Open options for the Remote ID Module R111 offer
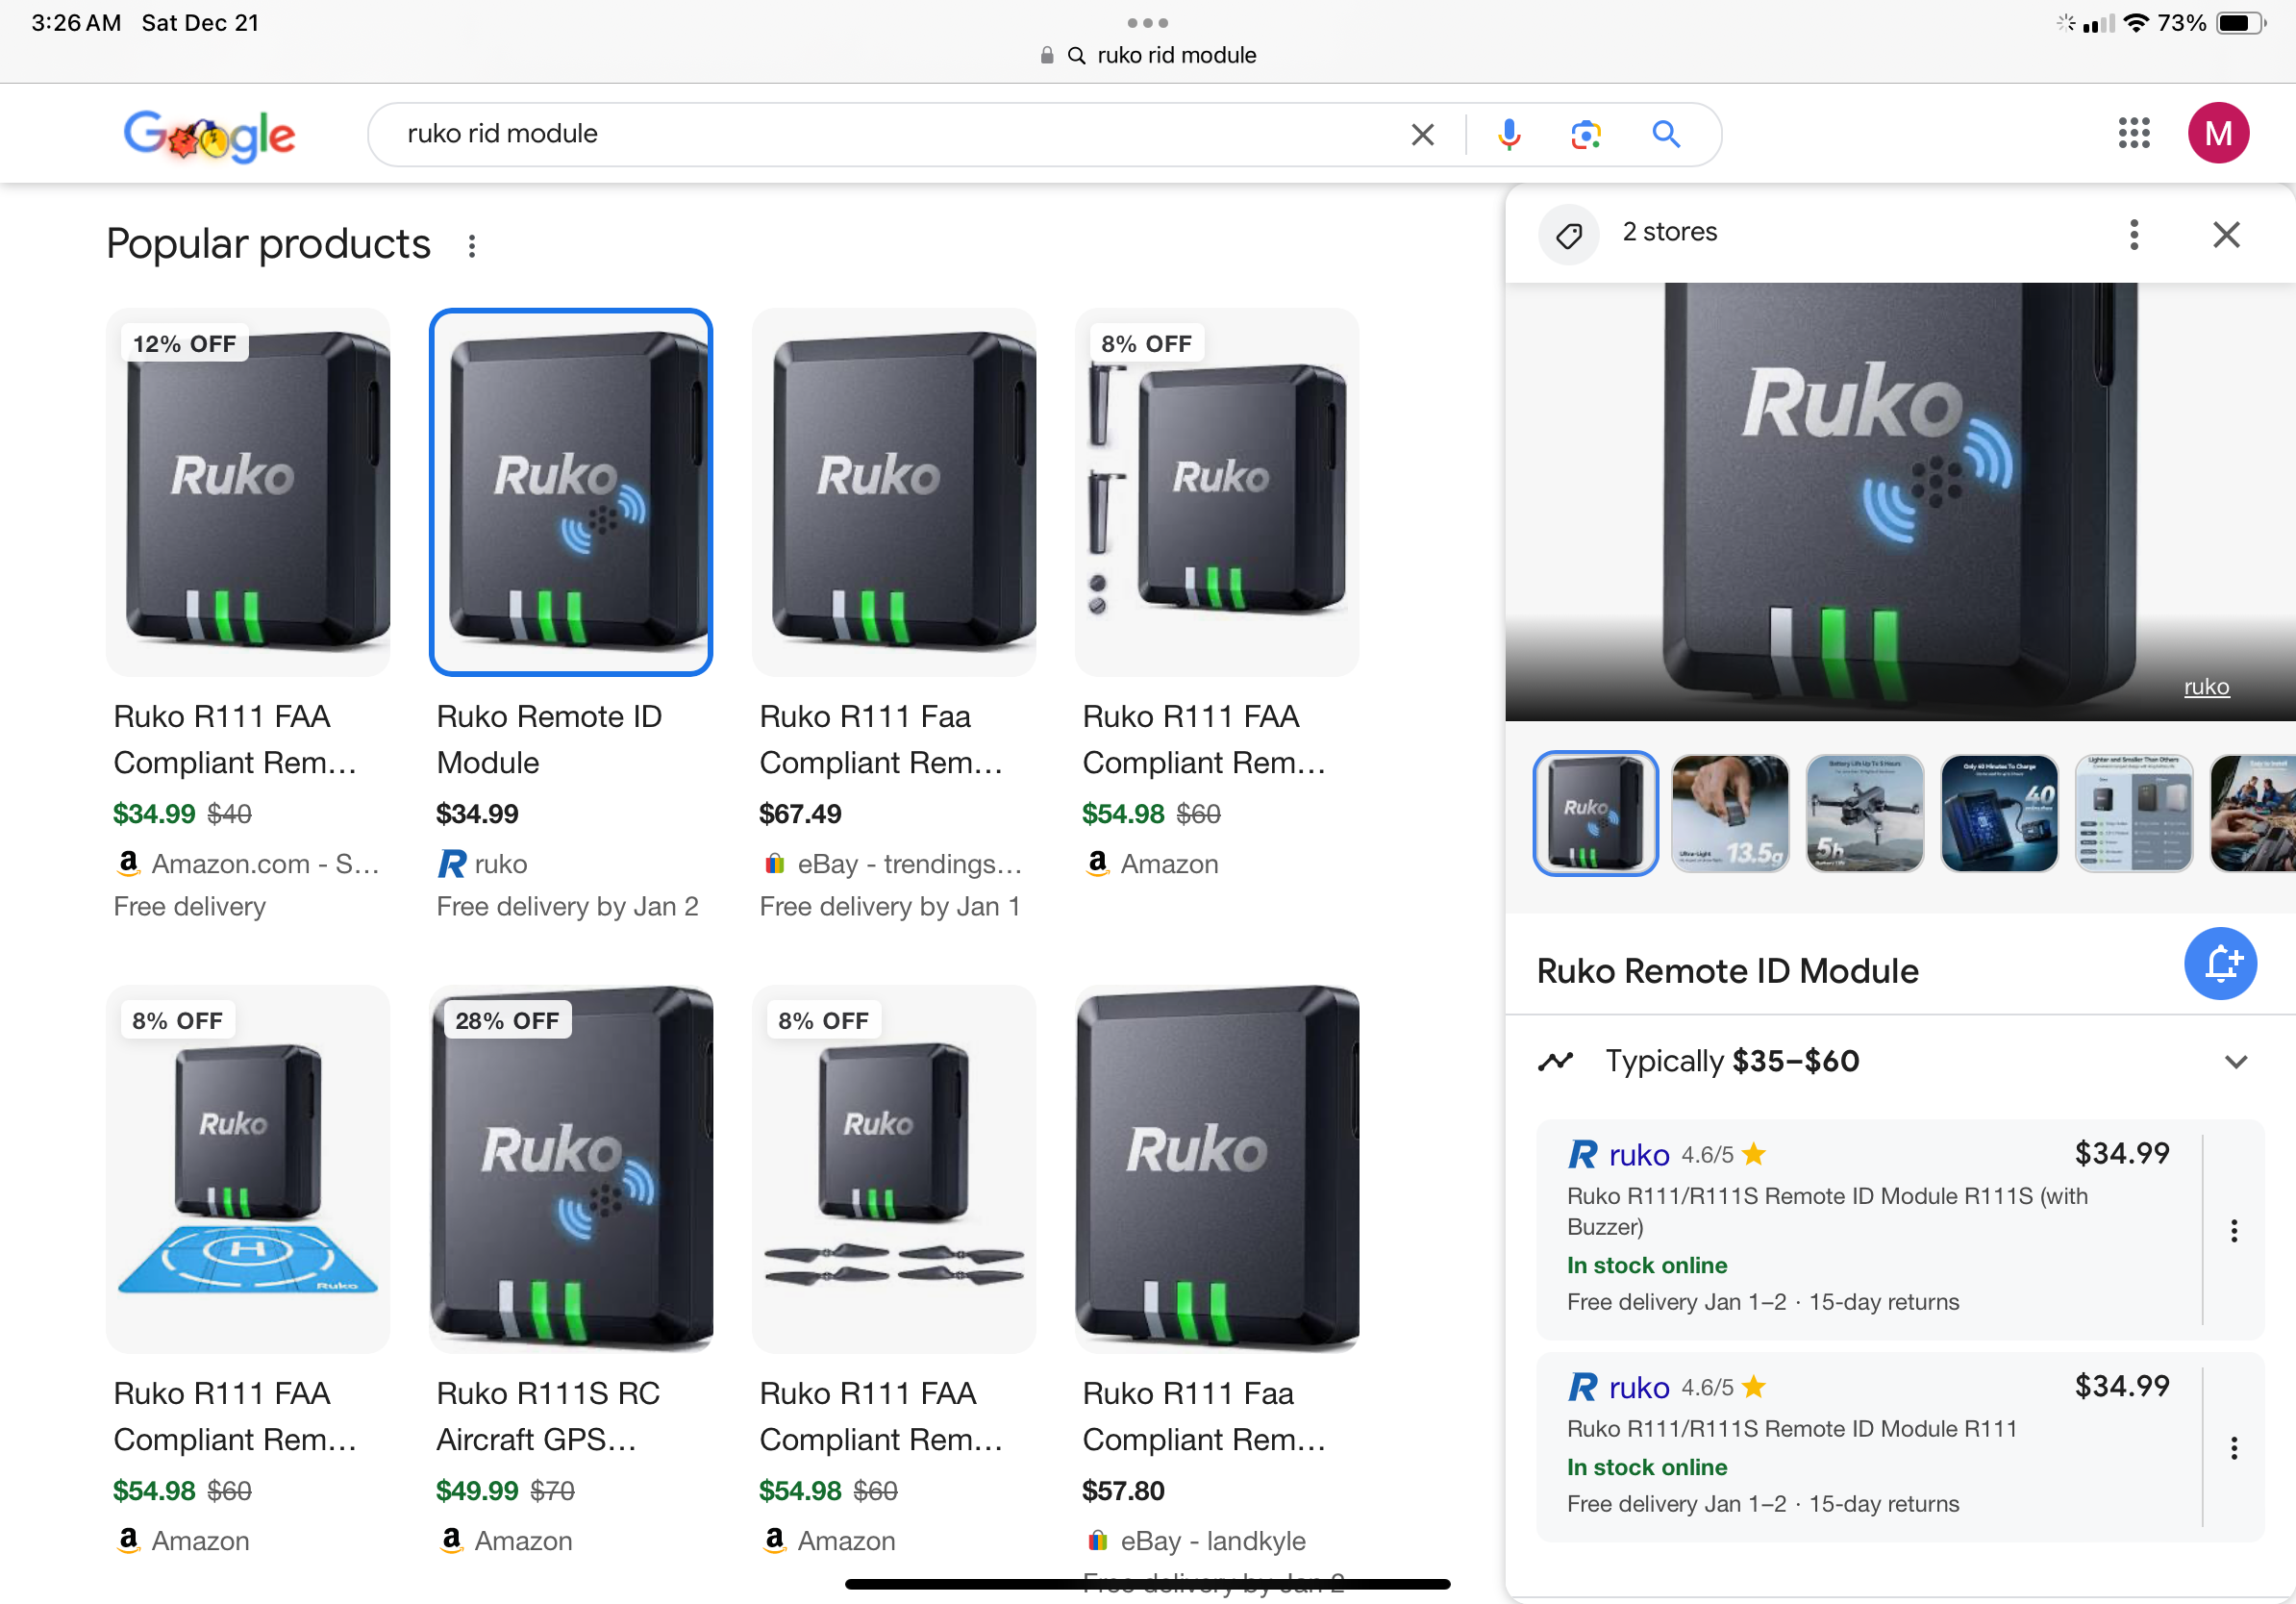Screen dimensions: 2296x1604 pos(2234,1448)
